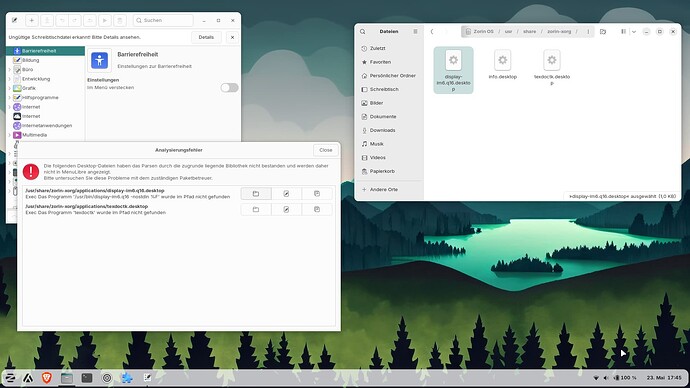The image size is (690, 388).
Task: Open Videos in Dateien sidebar
Action: (x=389, y=157)
